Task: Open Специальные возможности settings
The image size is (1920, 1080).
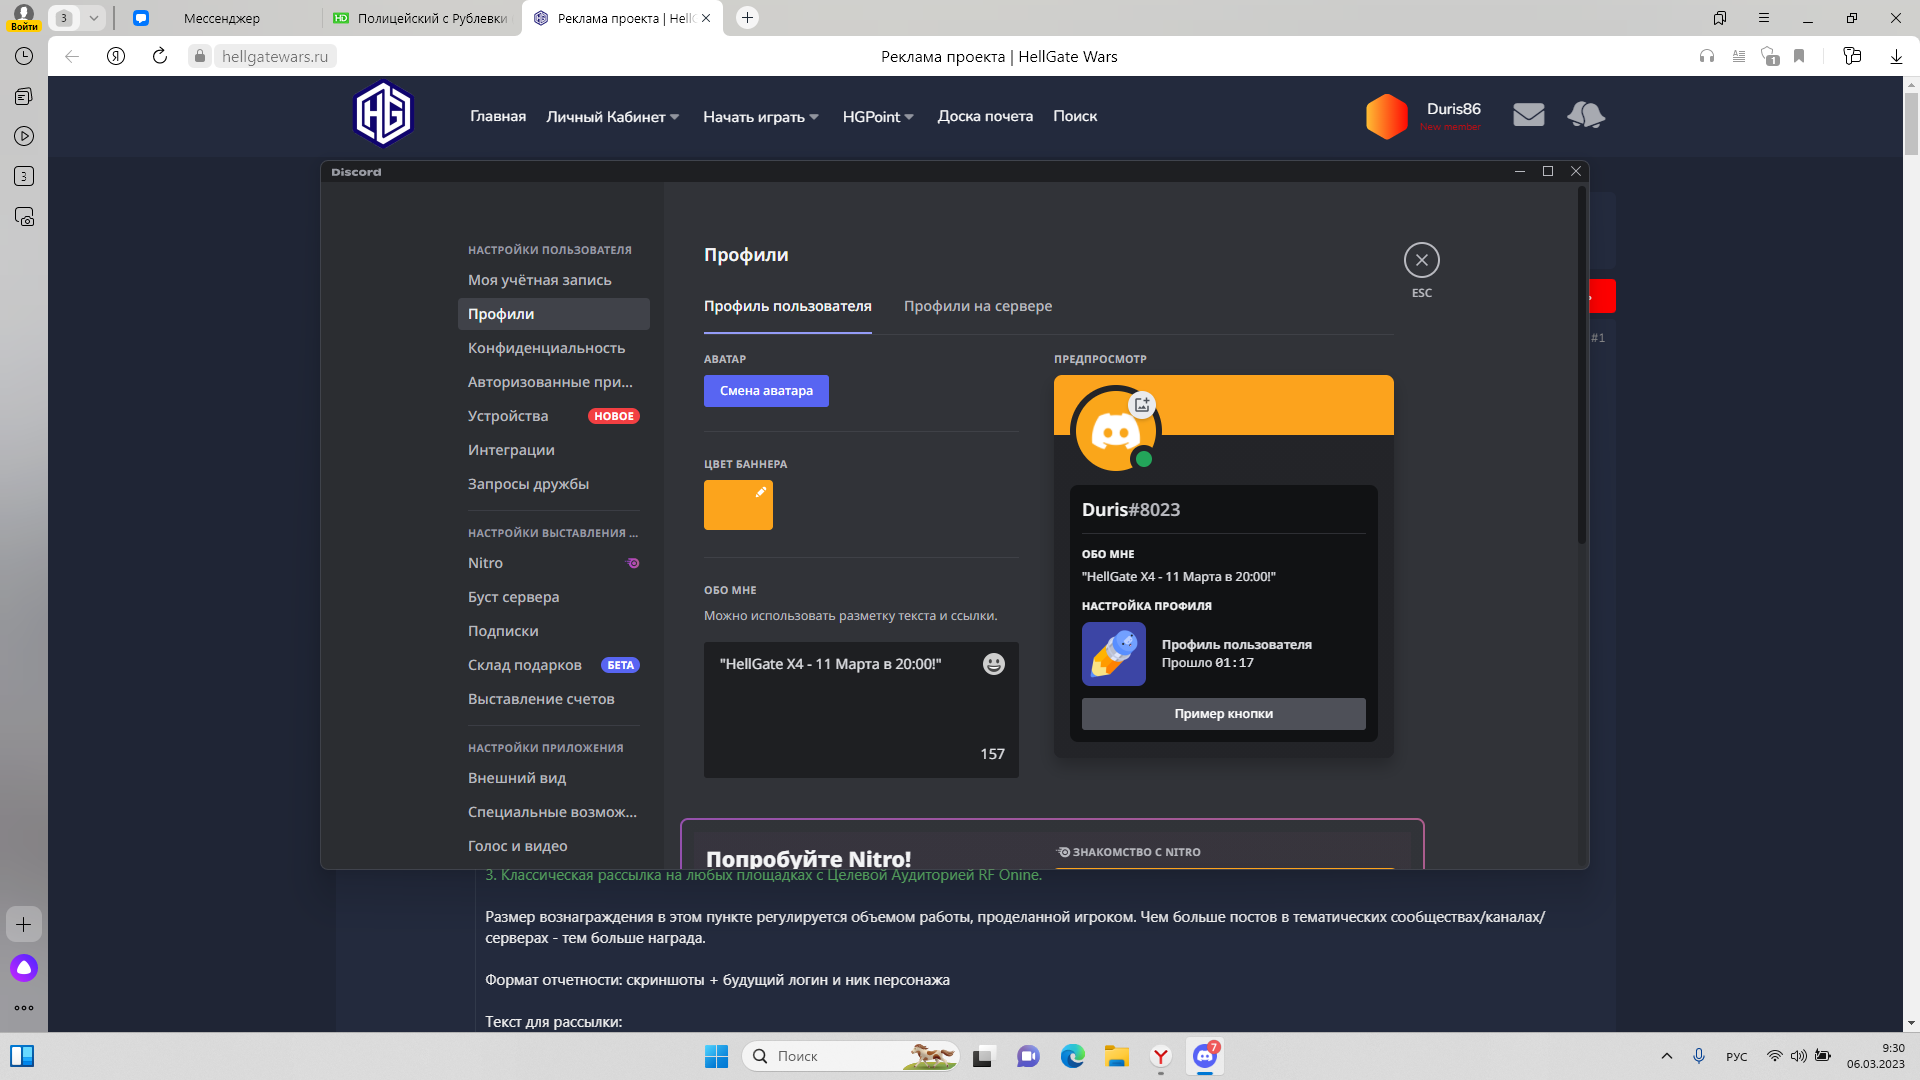Action: pos(554,812)
